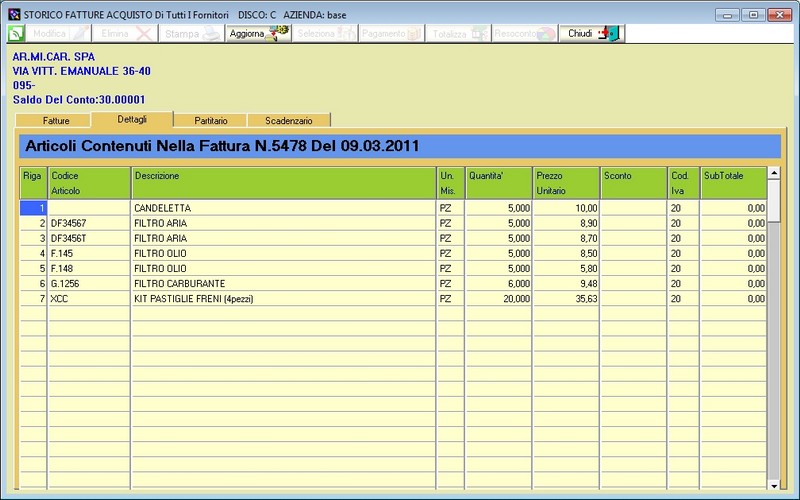Click article code DF34567
Screen dimensions: 800x500
tap(68, 223)
